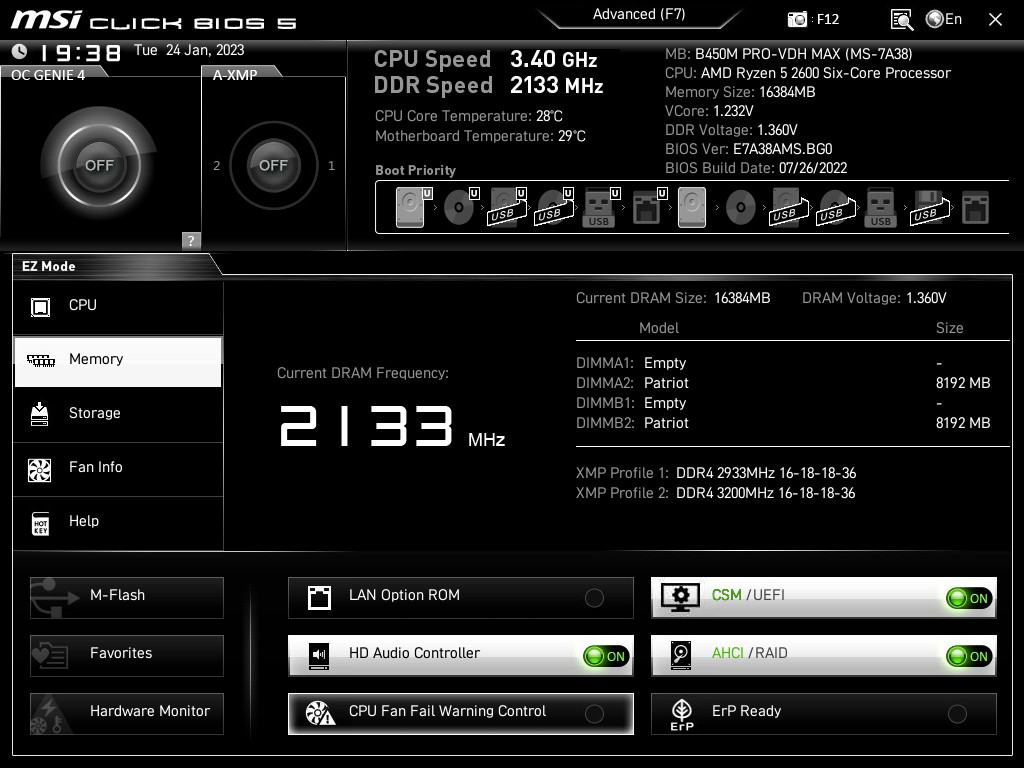The height and width of the screenshot is (768, 1024).
Task: Enable the CPU Fan Fail Warning Control radio
Action: click(x=594, y=714)
